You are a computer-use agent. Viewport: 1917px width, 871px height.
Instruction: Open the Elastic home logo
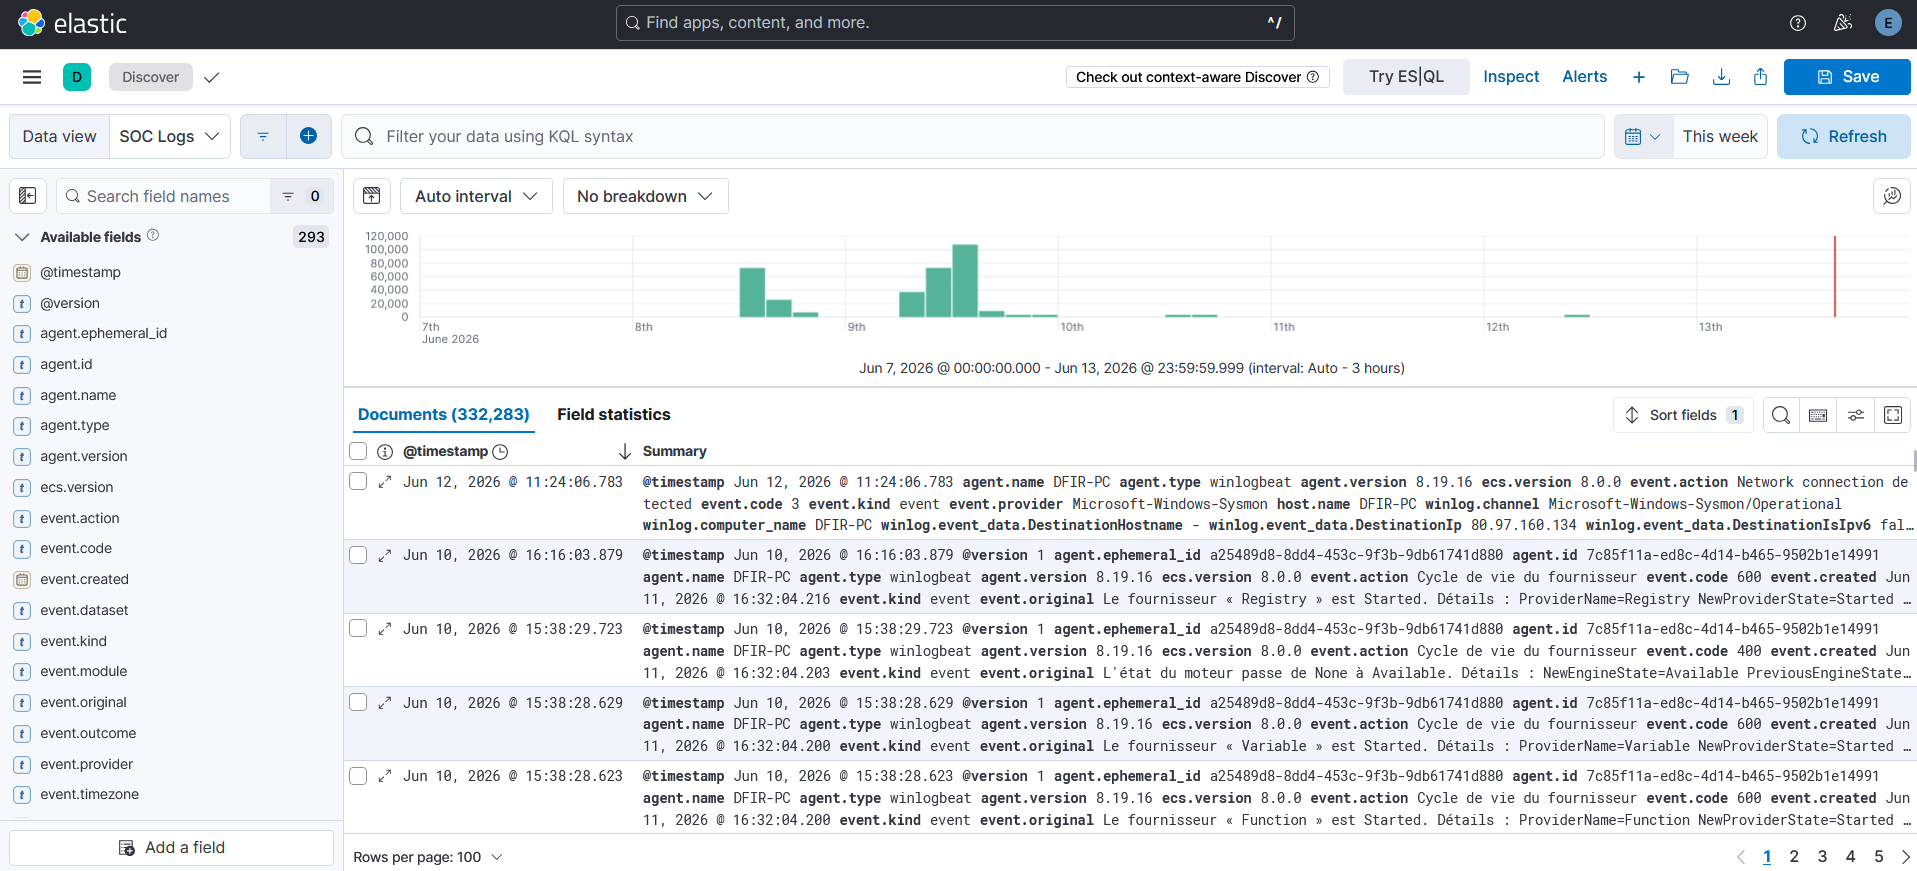click(73, 23)
